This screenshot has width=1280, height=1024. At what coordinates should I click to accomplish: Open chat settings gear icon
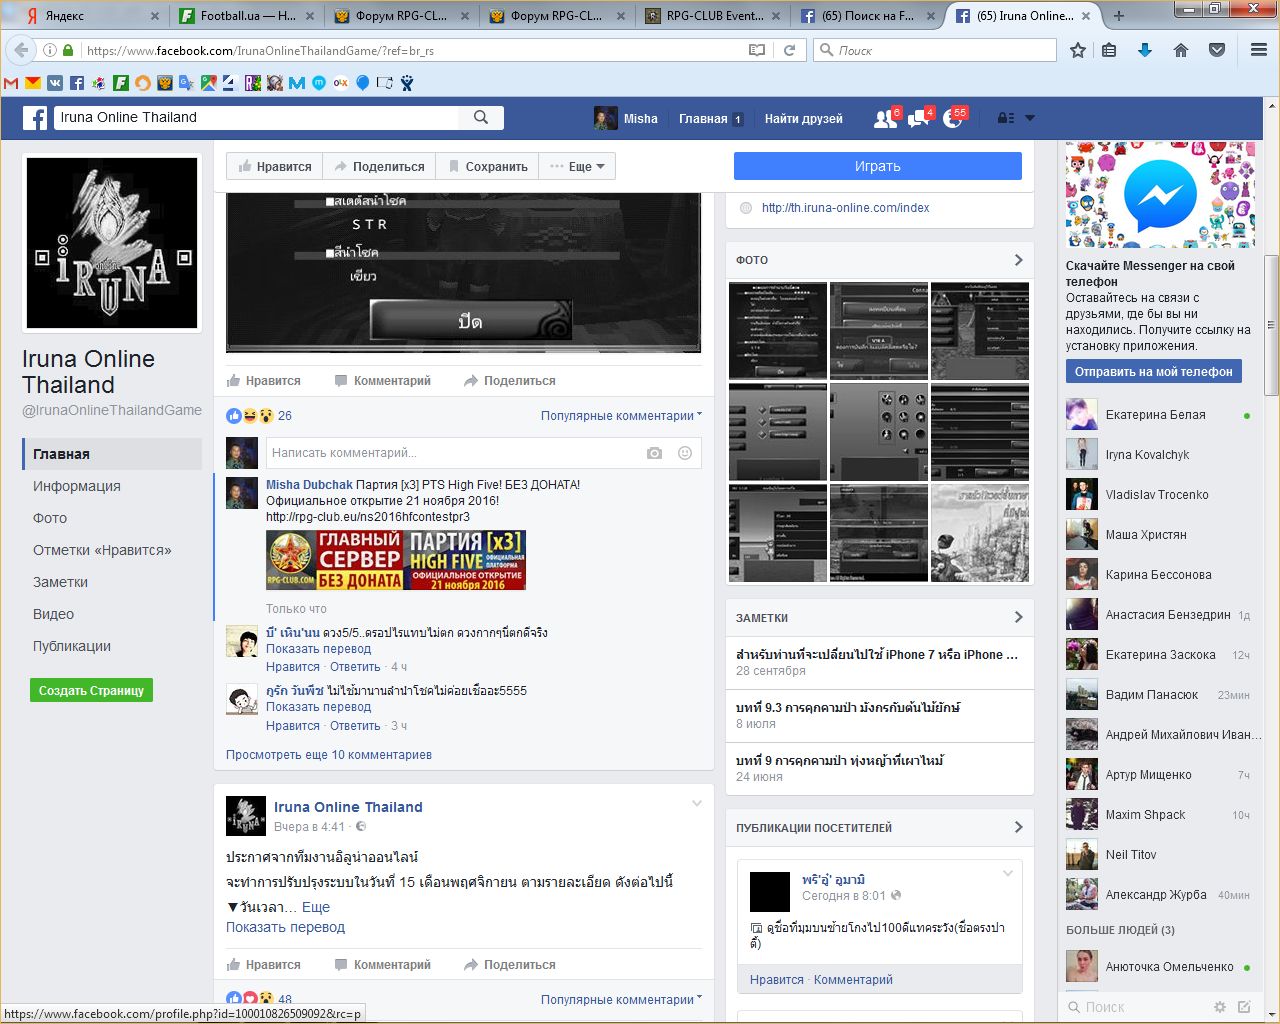point(1219,1007)
